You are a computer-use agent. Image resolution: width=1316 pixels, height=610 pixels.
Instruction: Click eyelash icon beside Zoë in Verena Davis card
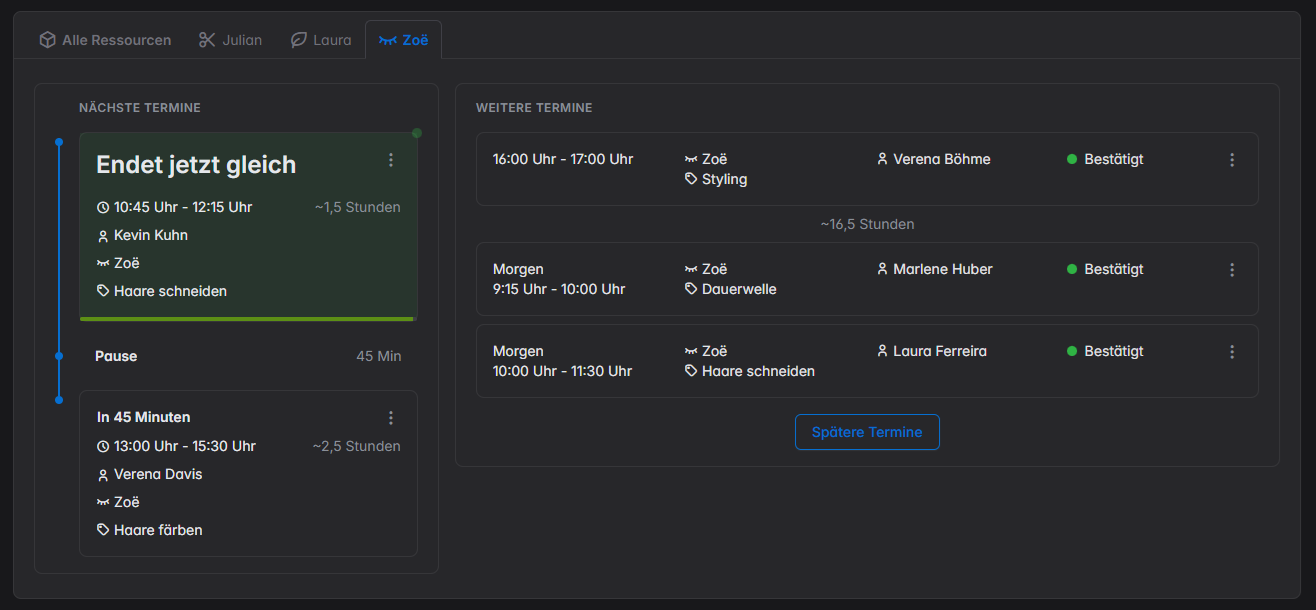103,503
